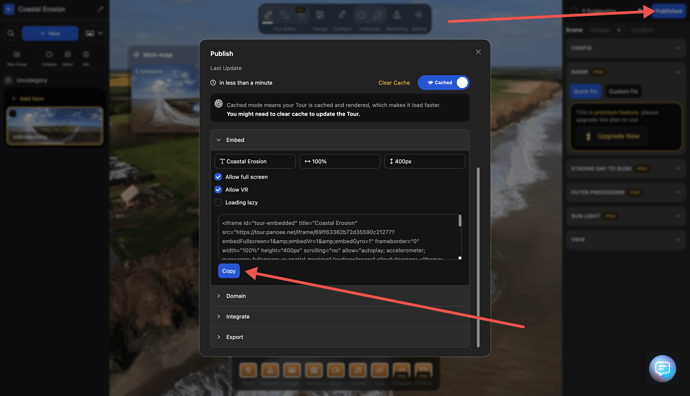Open the Dollhouse circle icon
Screen dimensions: 690x396
[361, 15]
